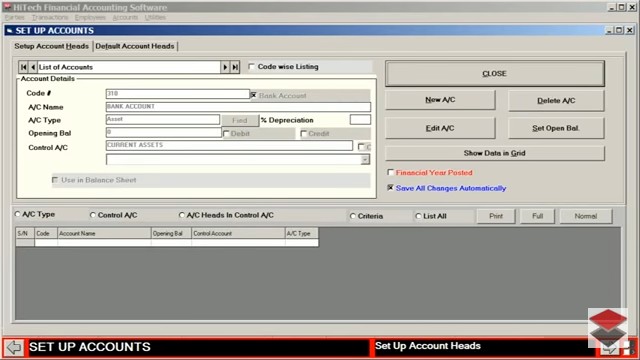Check the Debit opening balance box
Screen dimensions: 640x360
click(x=227, y=133)
